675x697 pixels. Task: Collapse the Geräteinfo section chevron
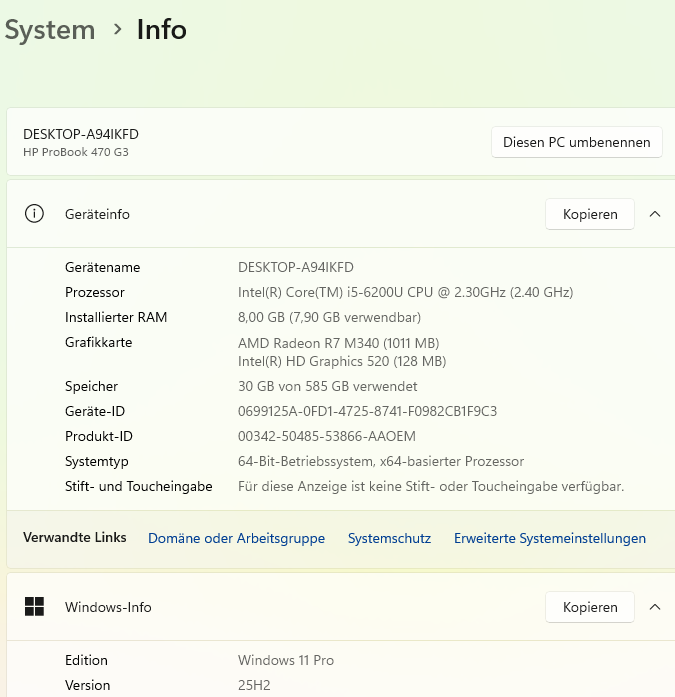point(655,214)
